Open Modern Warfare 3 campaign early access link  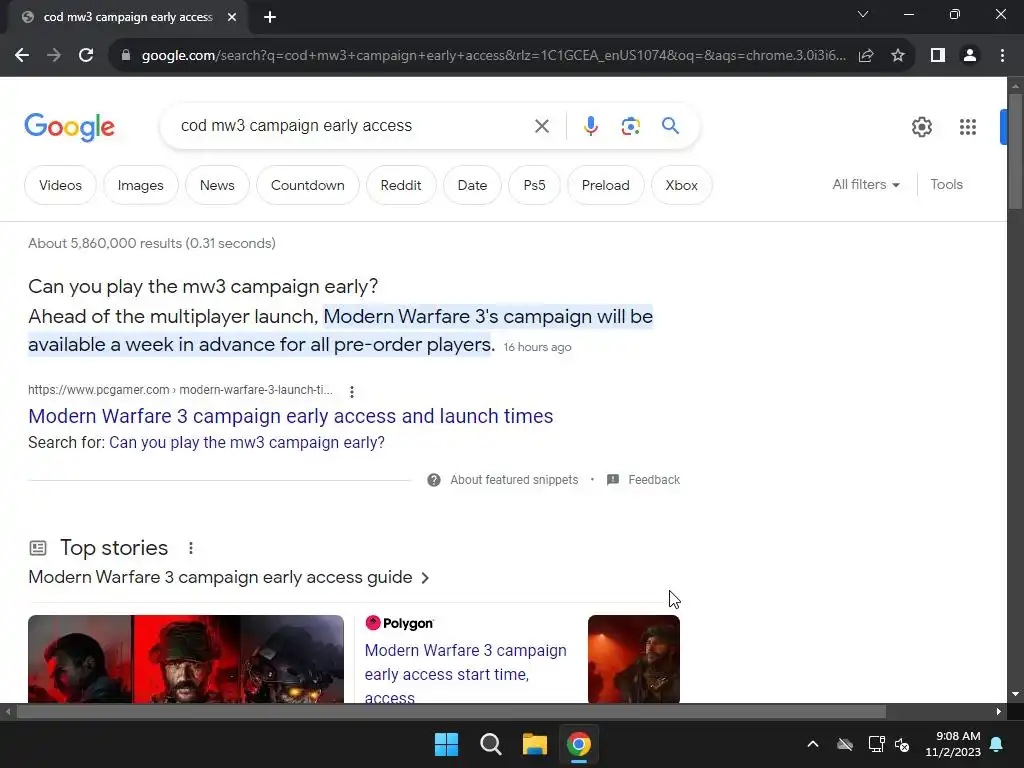(291, 416)
